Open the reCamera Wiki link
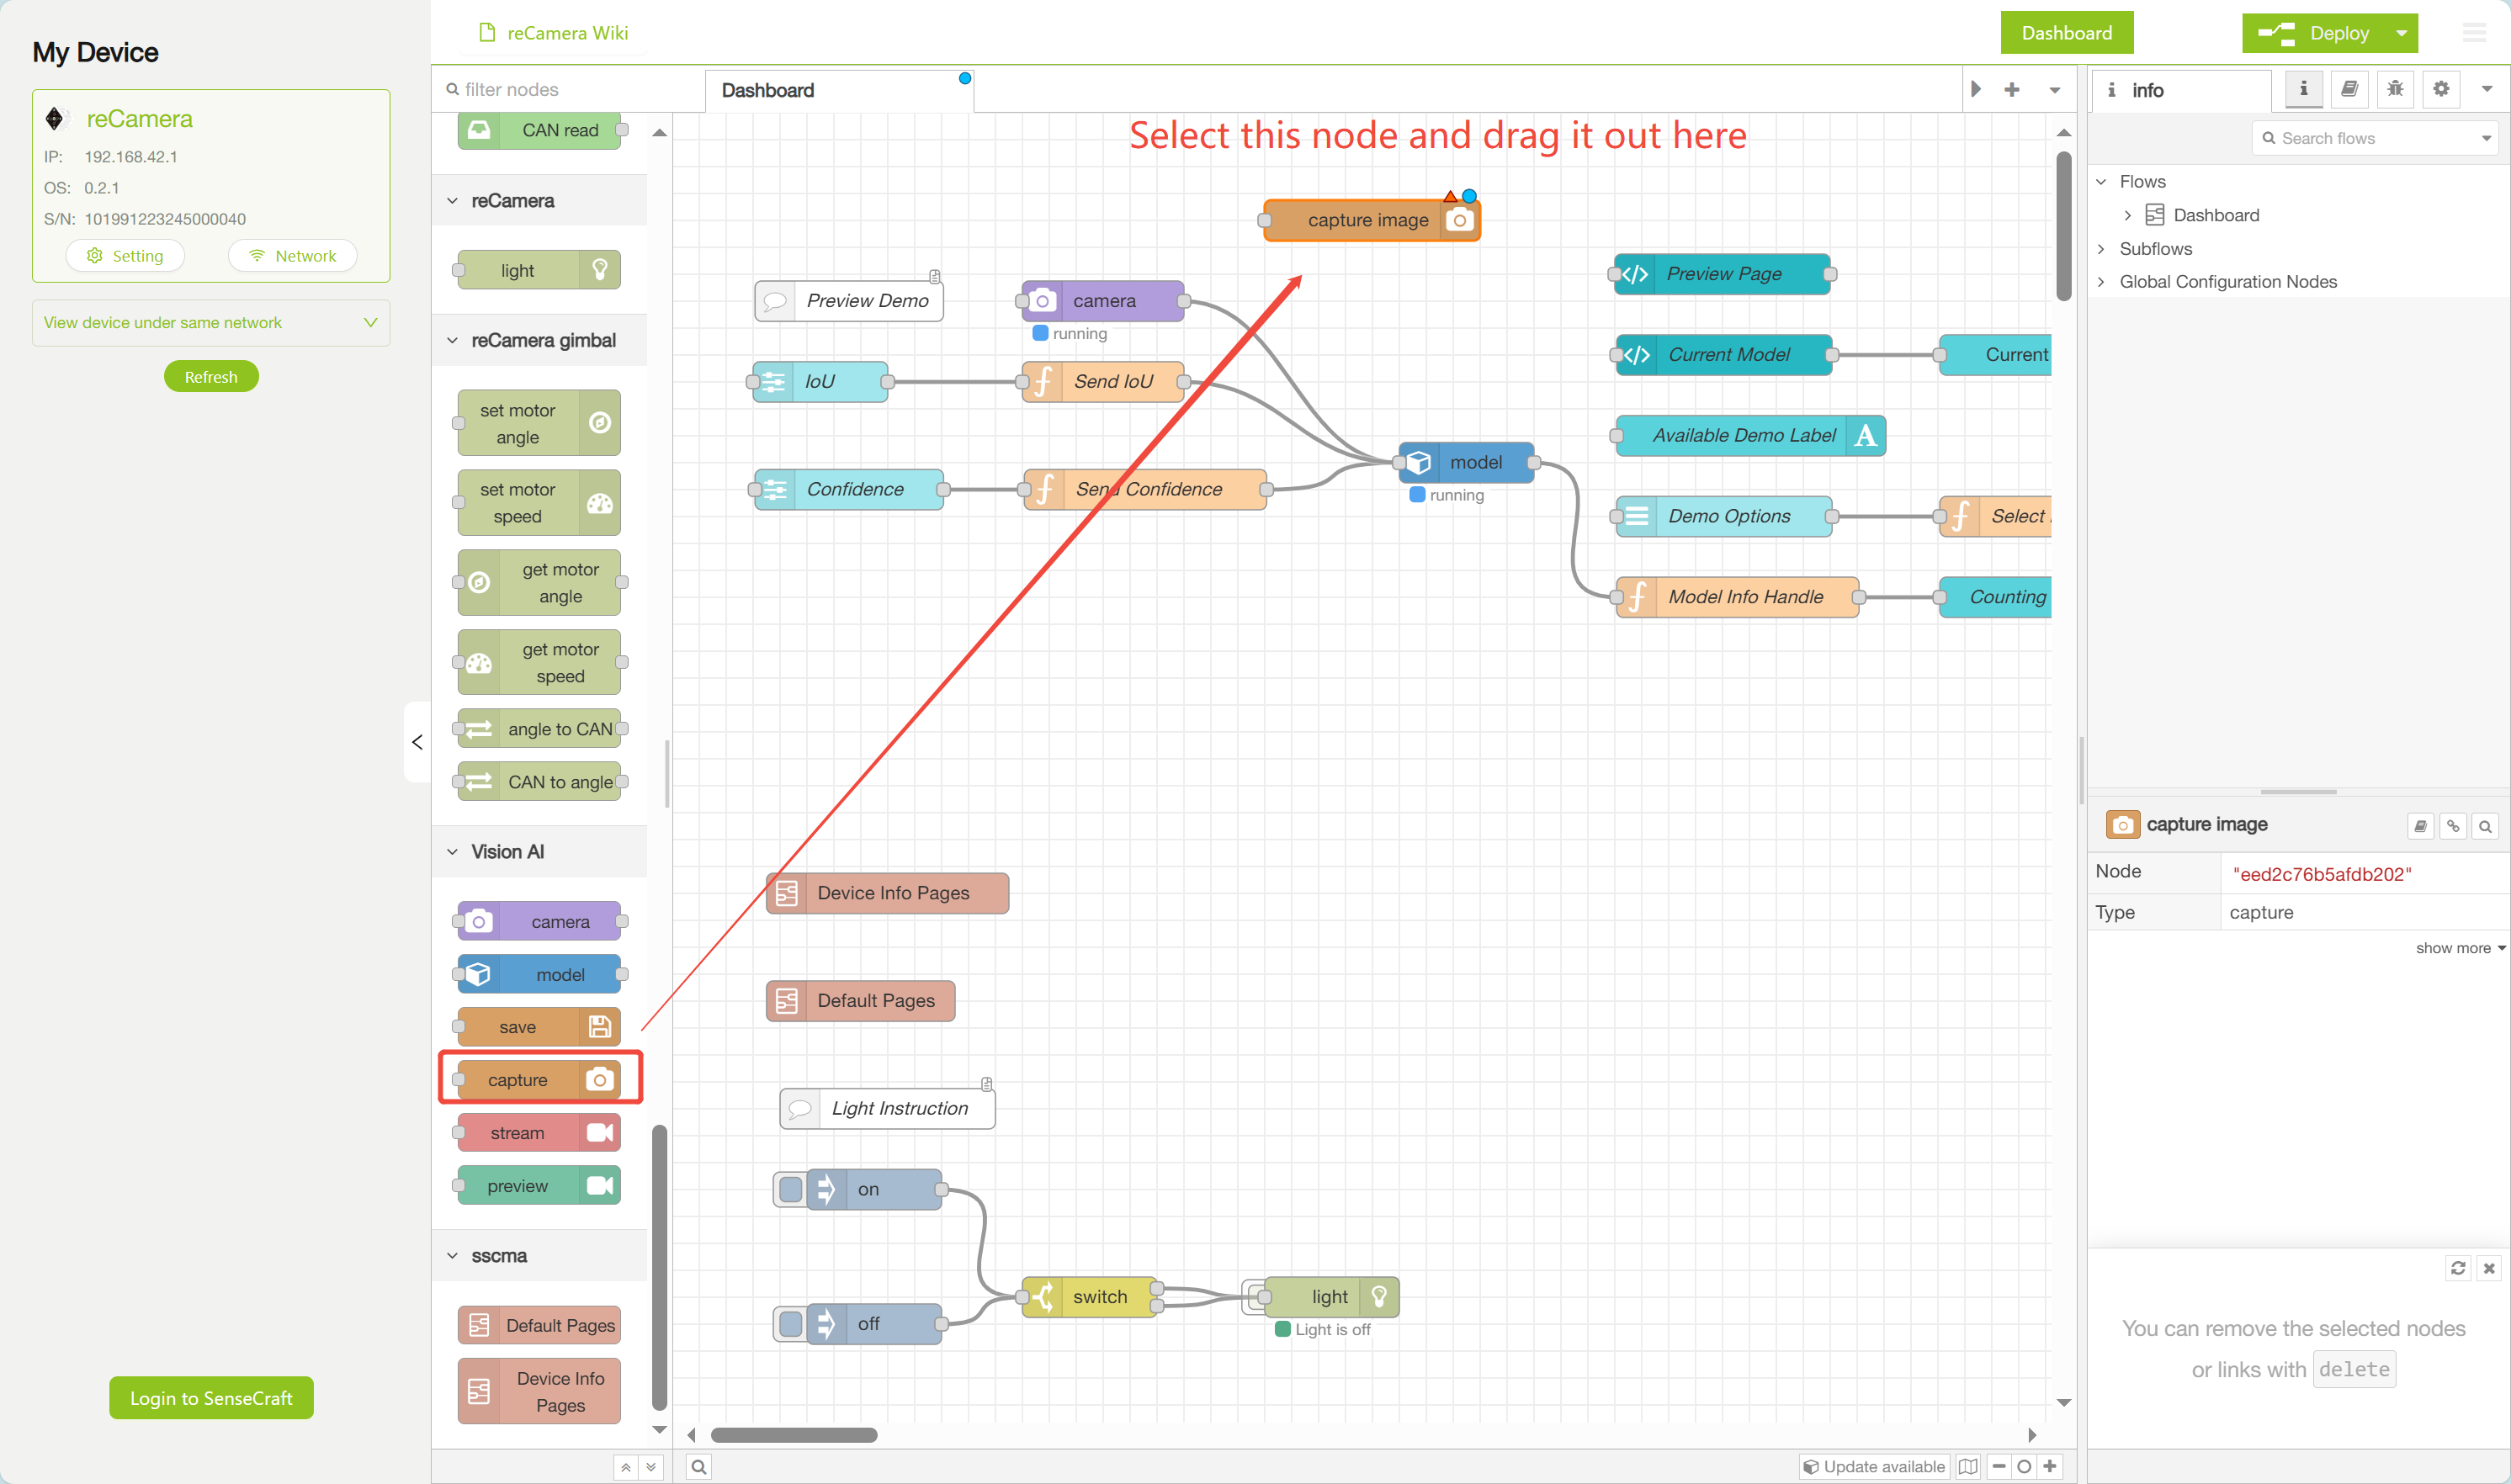Image resolution: width=2511 pixels, height=1484 pixels. (x=567, y=33)
